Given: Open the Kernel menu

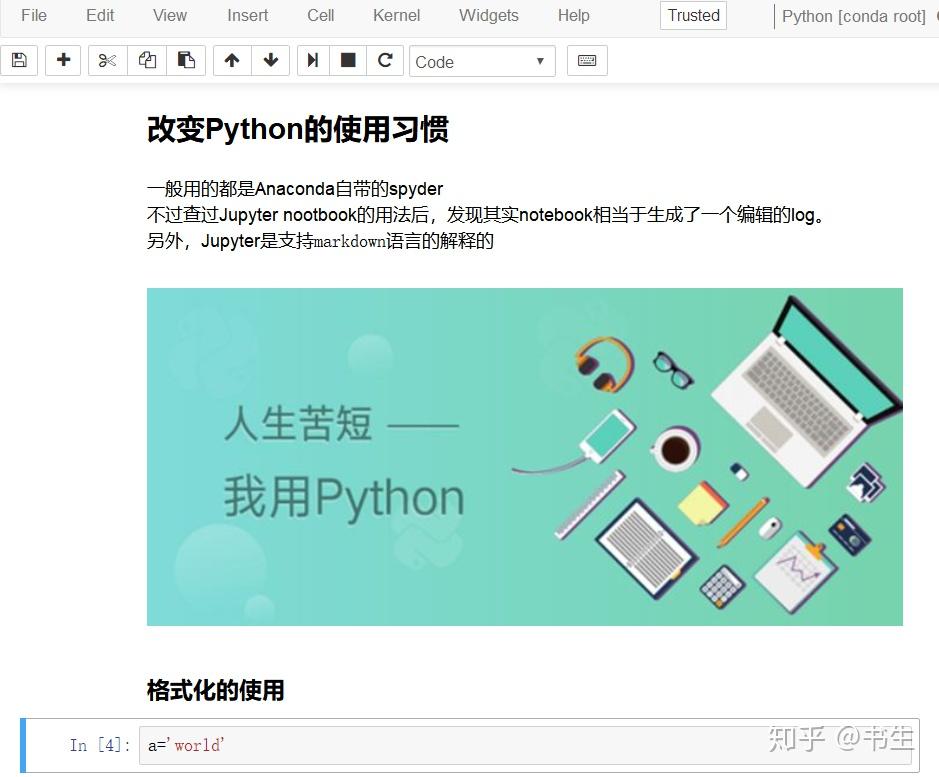Looking at the screenshot, I should (396, 15).
